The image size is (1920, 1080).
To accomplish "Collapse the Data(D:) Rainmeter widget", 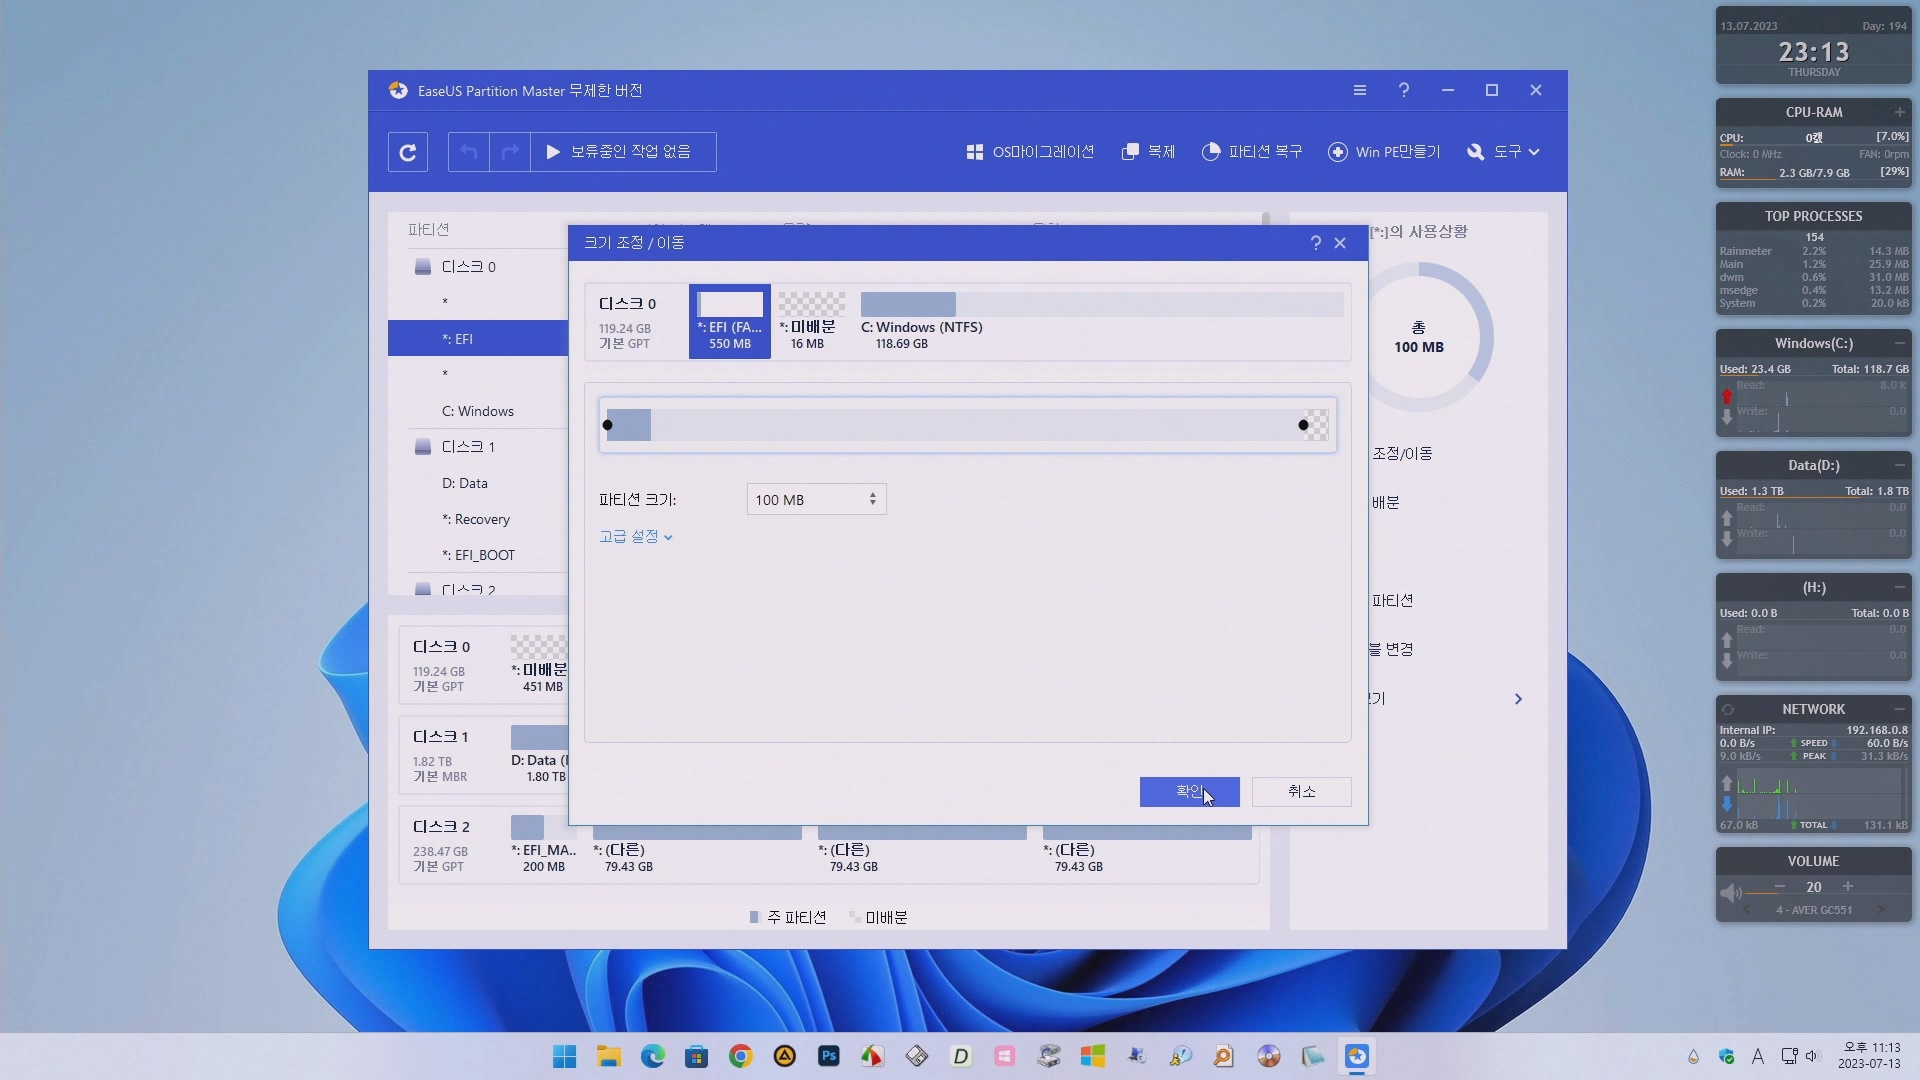I will click(1899, 465).
